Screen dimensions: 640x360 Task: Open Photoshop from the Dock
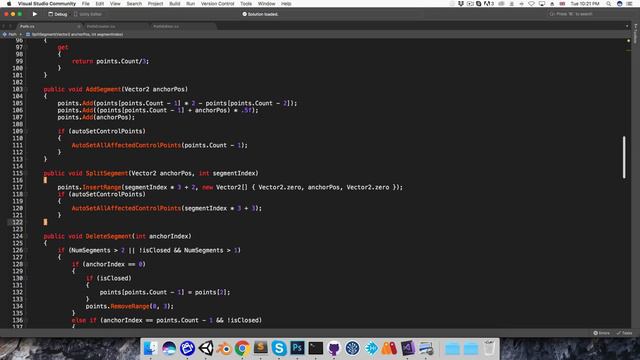coord(297,348)
